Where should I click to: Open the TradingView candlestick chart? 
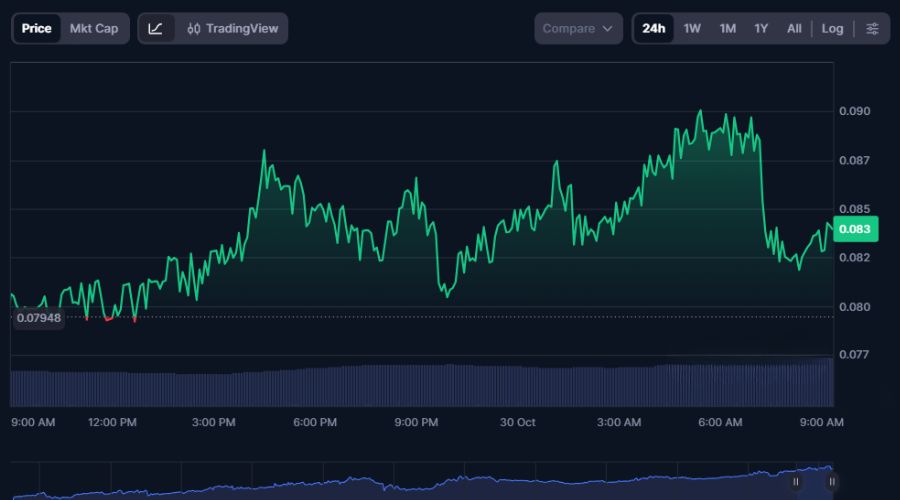pos(232,29)
